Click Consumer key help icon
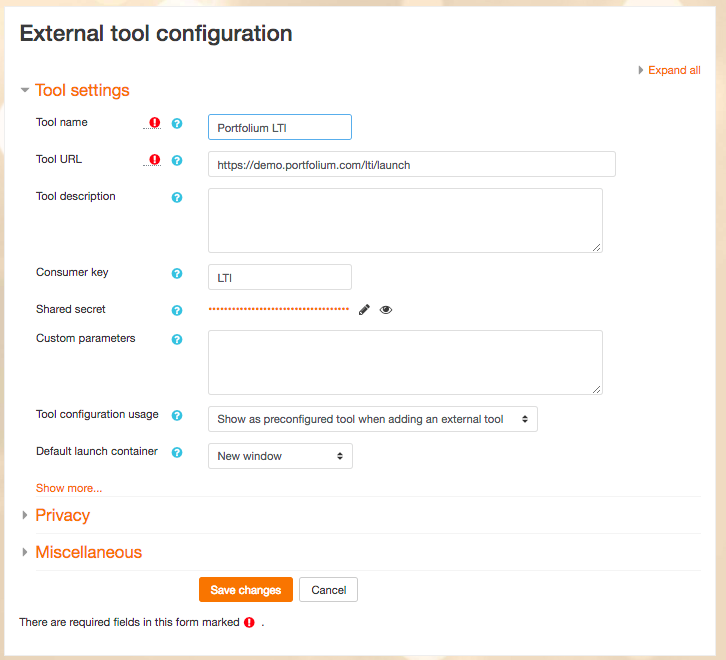This screenshot has height=660, width=726. [177, 273]
